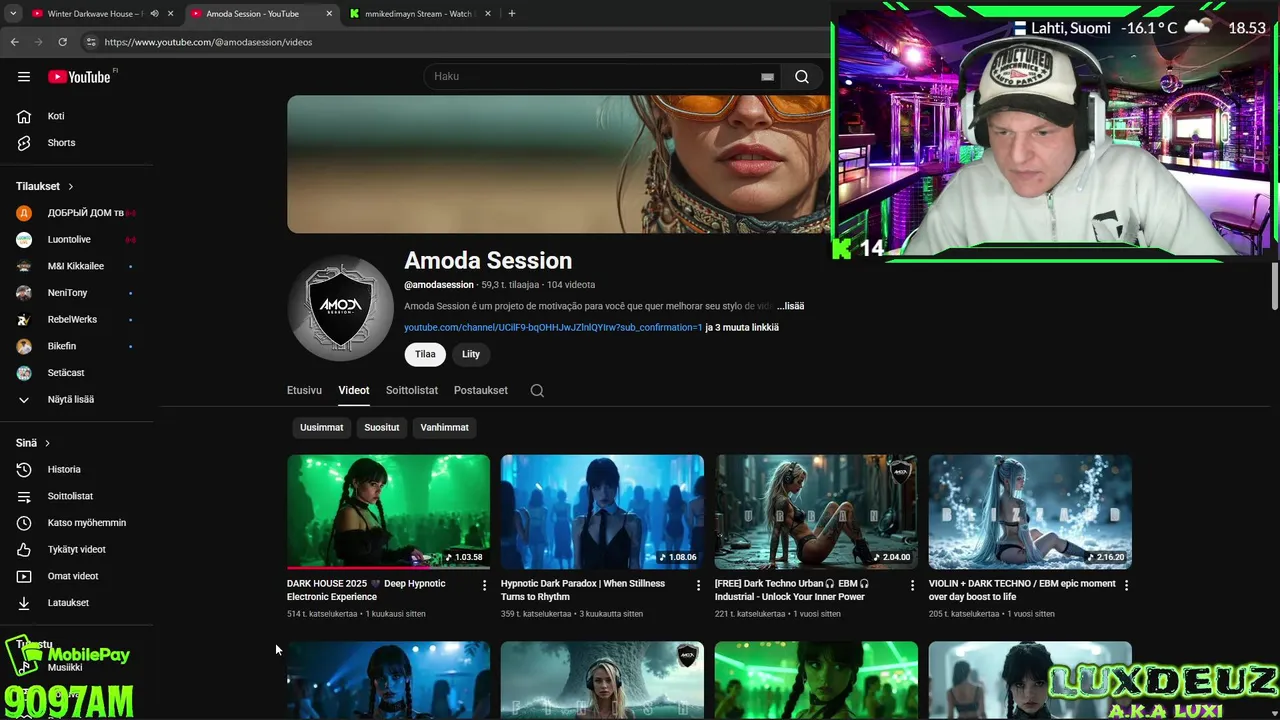1280x720 pixels.
Task: Search within channel using magnifier icon
Action: 537,391
